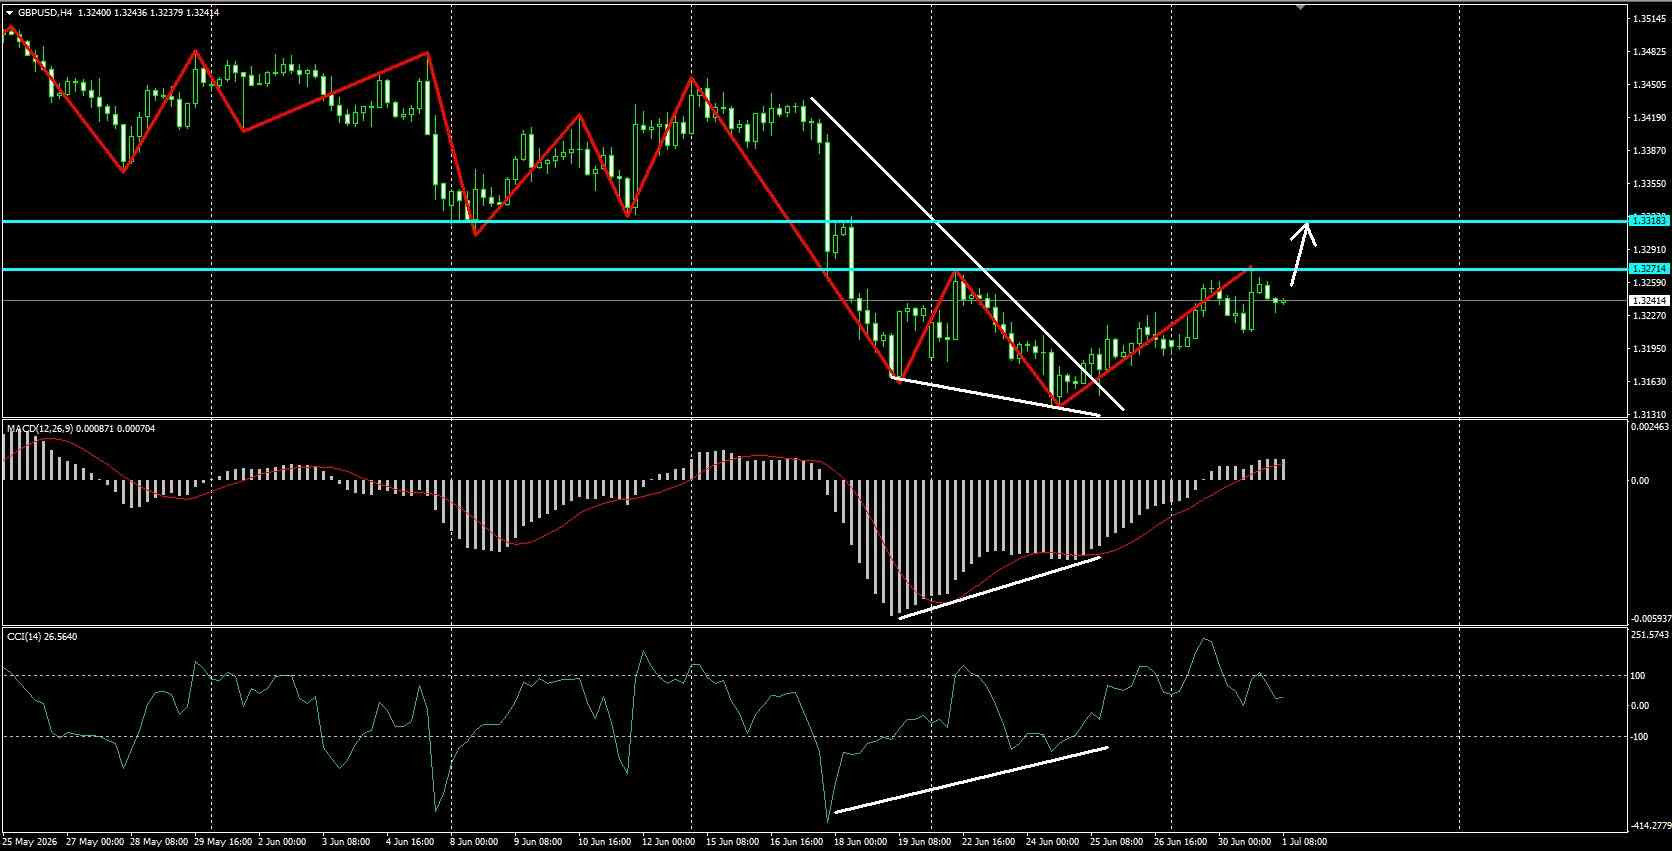This screenshot has width=1672, height=851.
Task: Click the 1.31630 price scale value
Action: click(1649, 382)
